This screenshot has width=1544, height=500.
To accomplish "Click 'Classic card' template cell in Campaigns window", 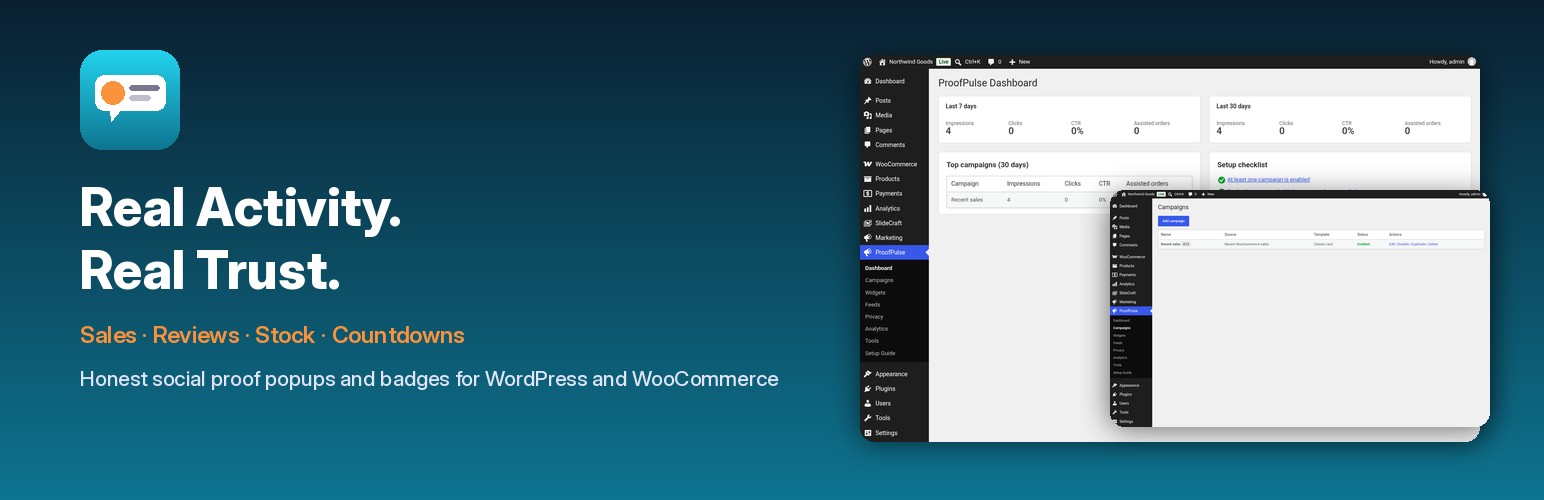I will click(x=1323, y=244).
